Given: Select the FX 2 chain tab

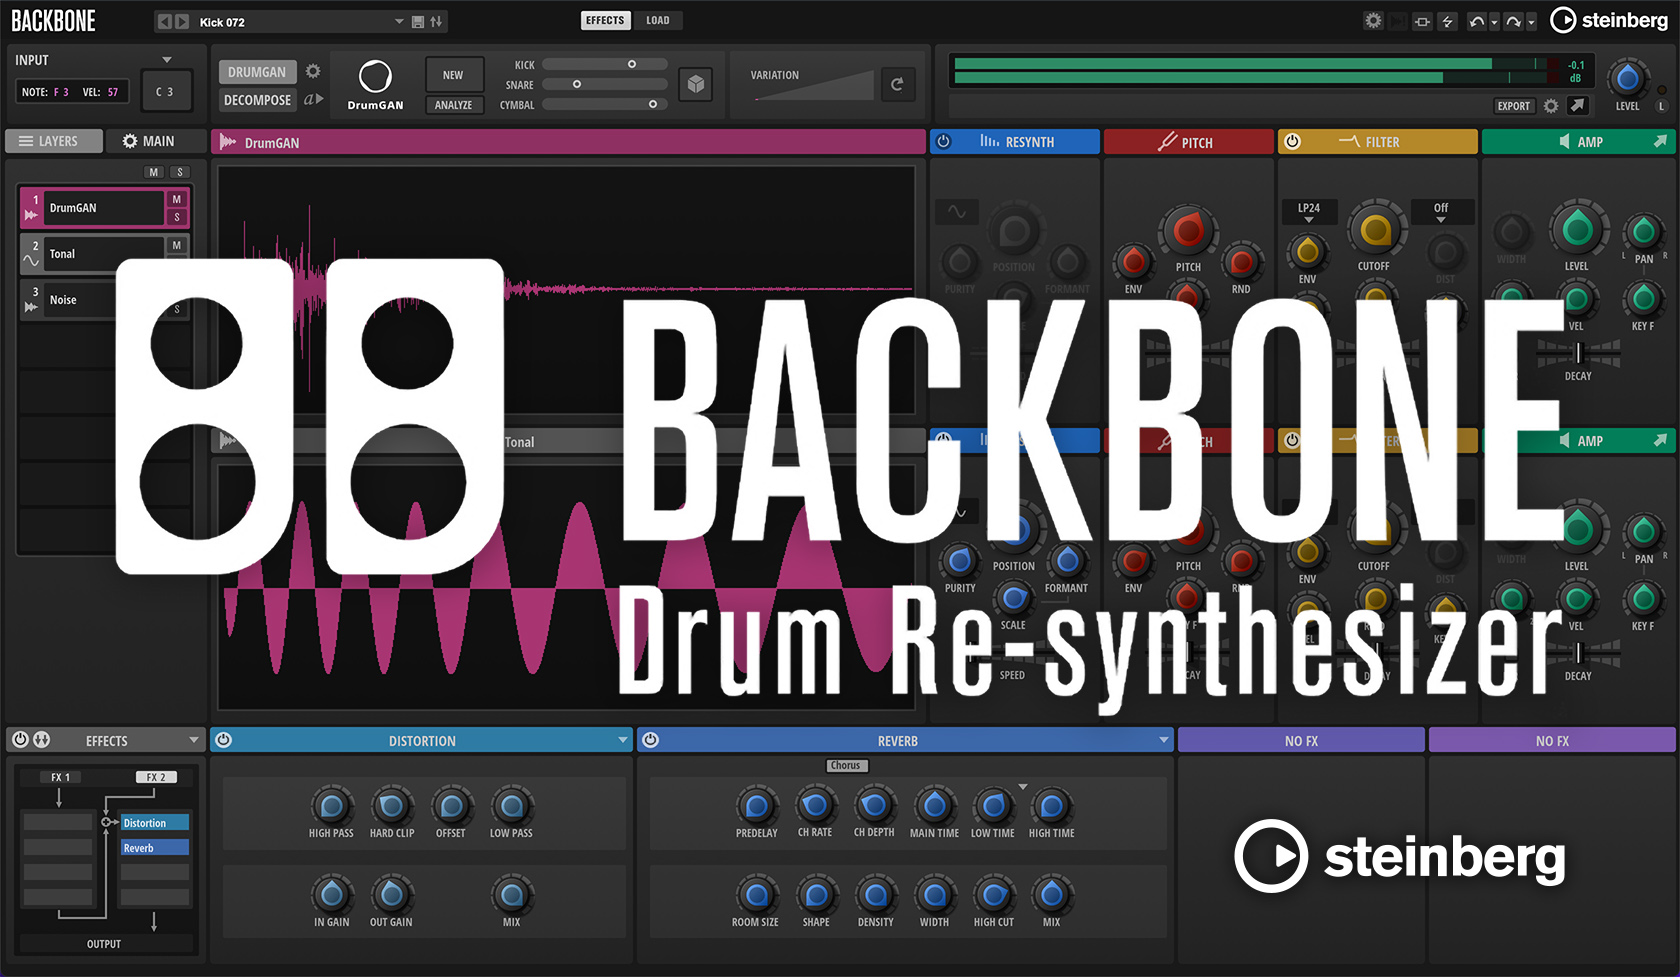Looking at the screenshot, I should pos(156,777).
